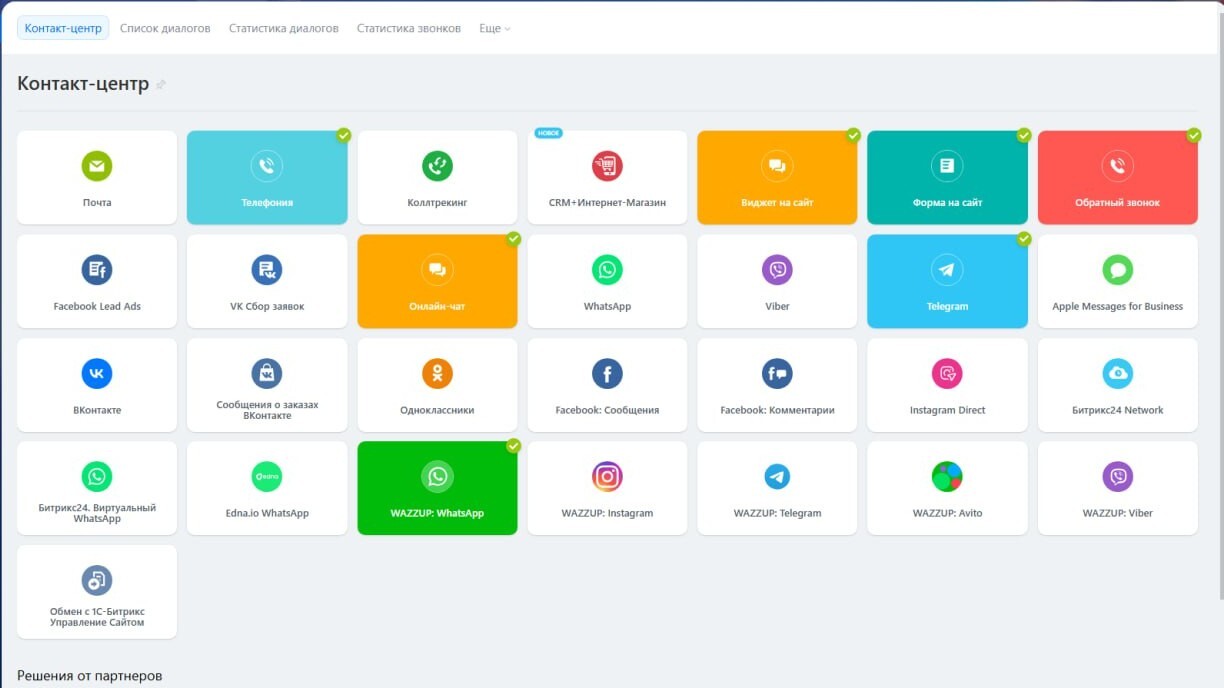This screenshot has height=688, width=1224.
Task: Open the Edna.io WhatsApp icon
Action: [x=267, y=477]
